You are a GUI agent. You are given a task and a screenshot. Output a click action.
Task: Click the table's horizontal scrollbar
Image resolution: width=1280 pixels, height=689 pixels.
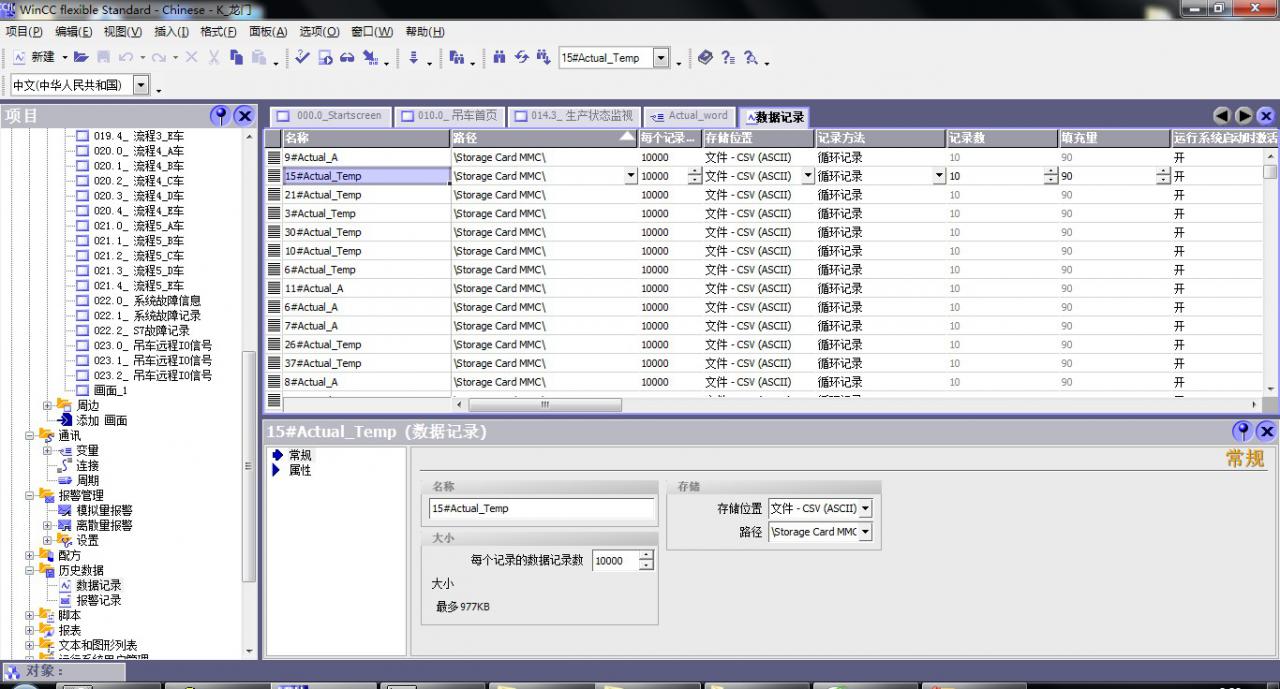tap(545, 405)
